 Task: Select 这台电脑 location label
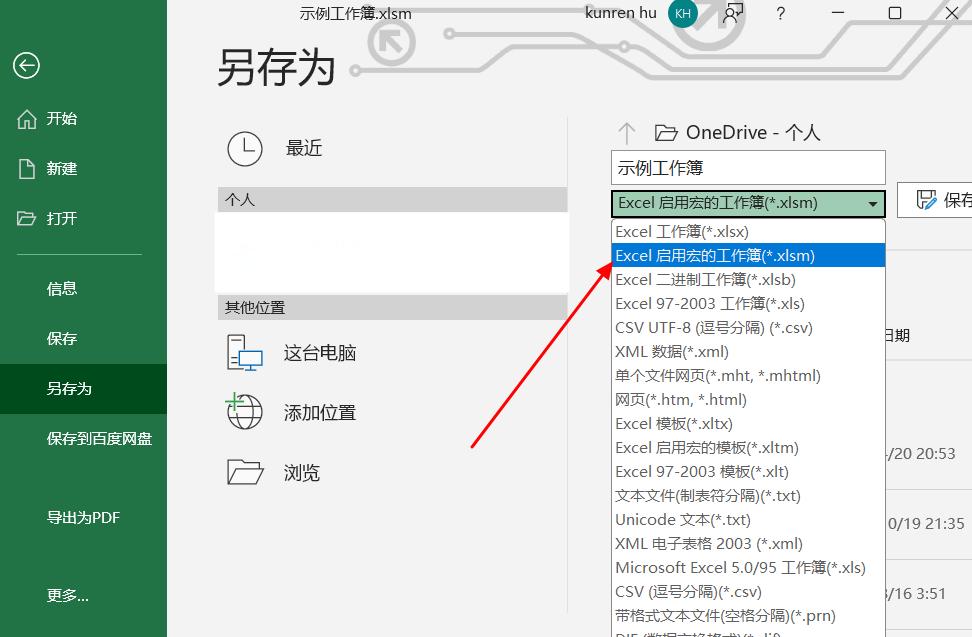pyautogui.click(x=320, y=353)
